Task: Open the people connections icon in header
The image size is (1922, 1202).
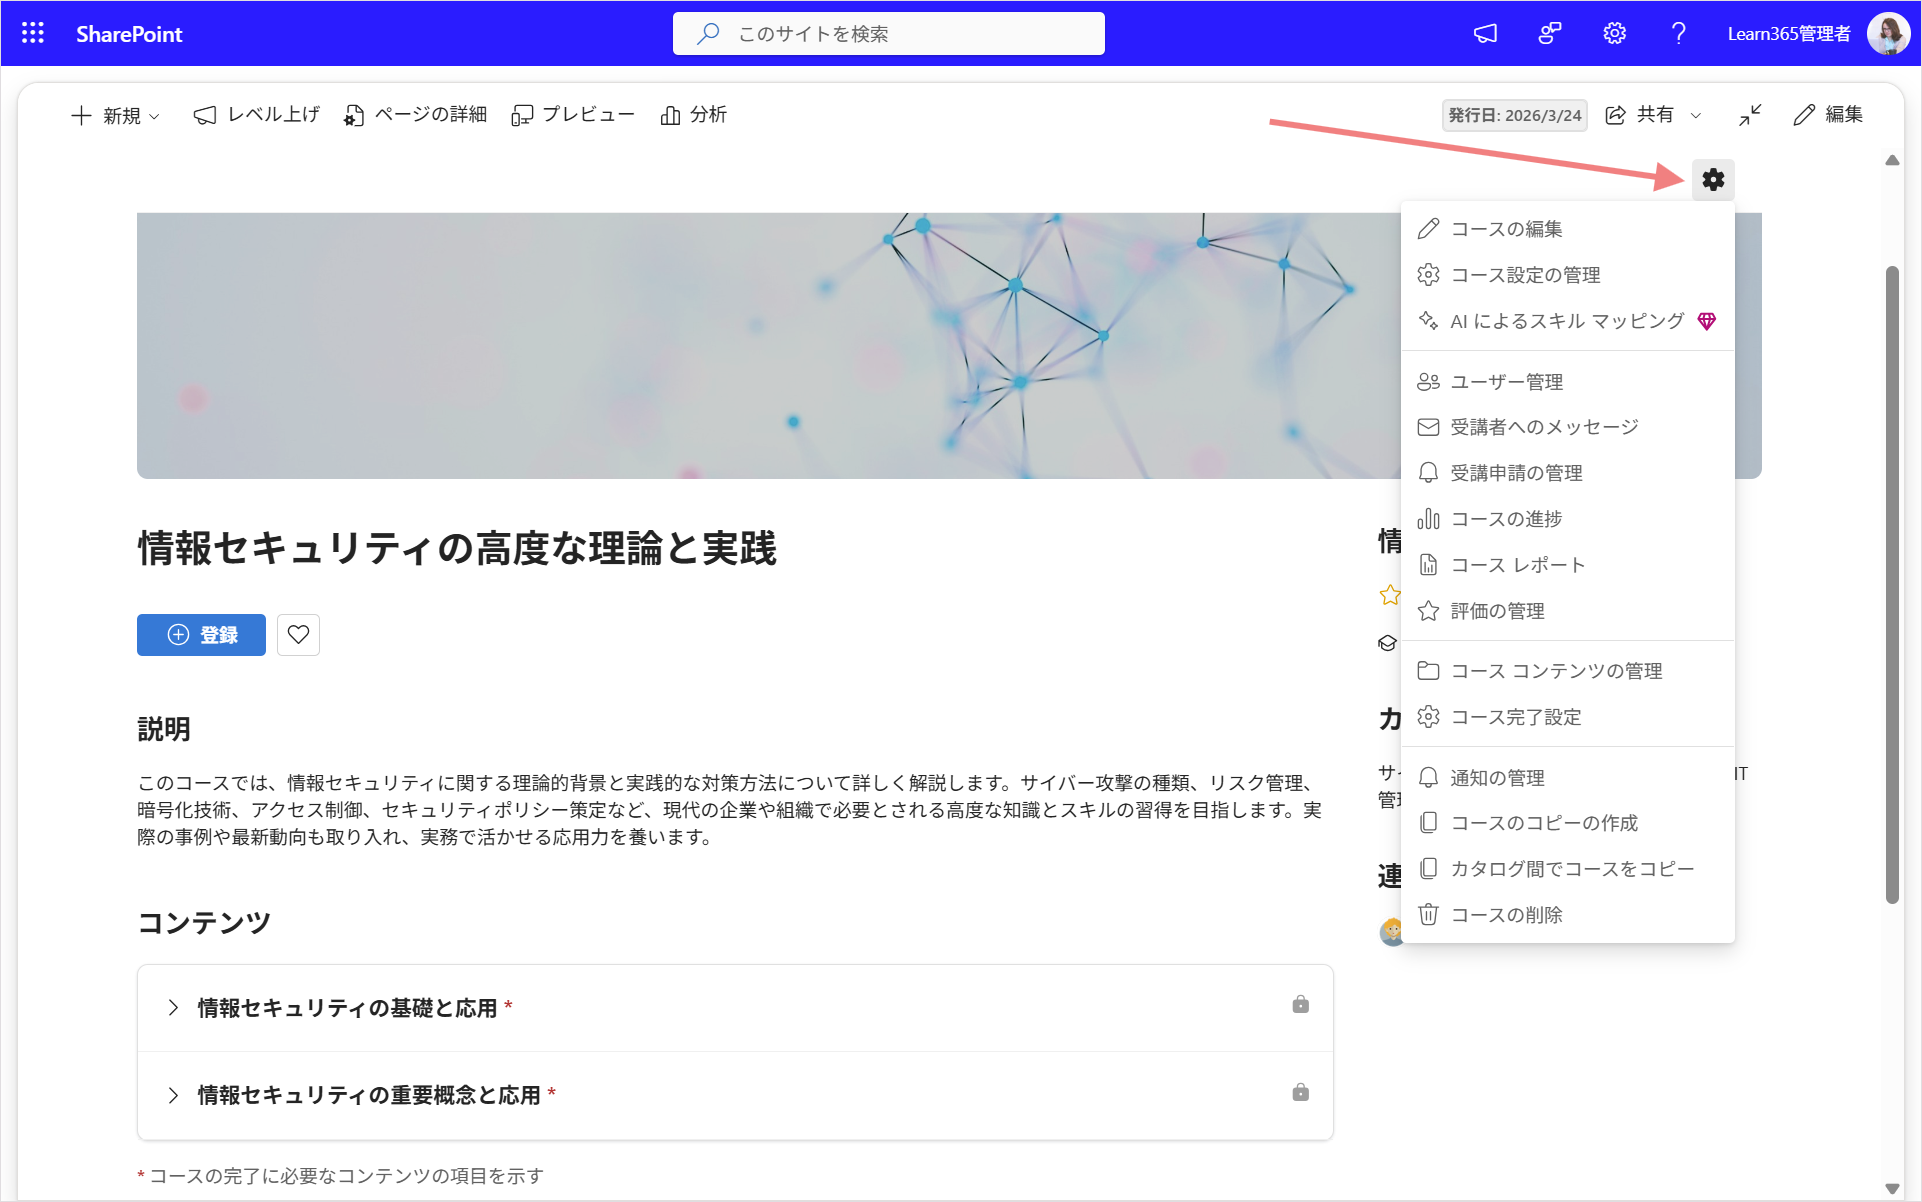Action: [x=1549, y=34]
